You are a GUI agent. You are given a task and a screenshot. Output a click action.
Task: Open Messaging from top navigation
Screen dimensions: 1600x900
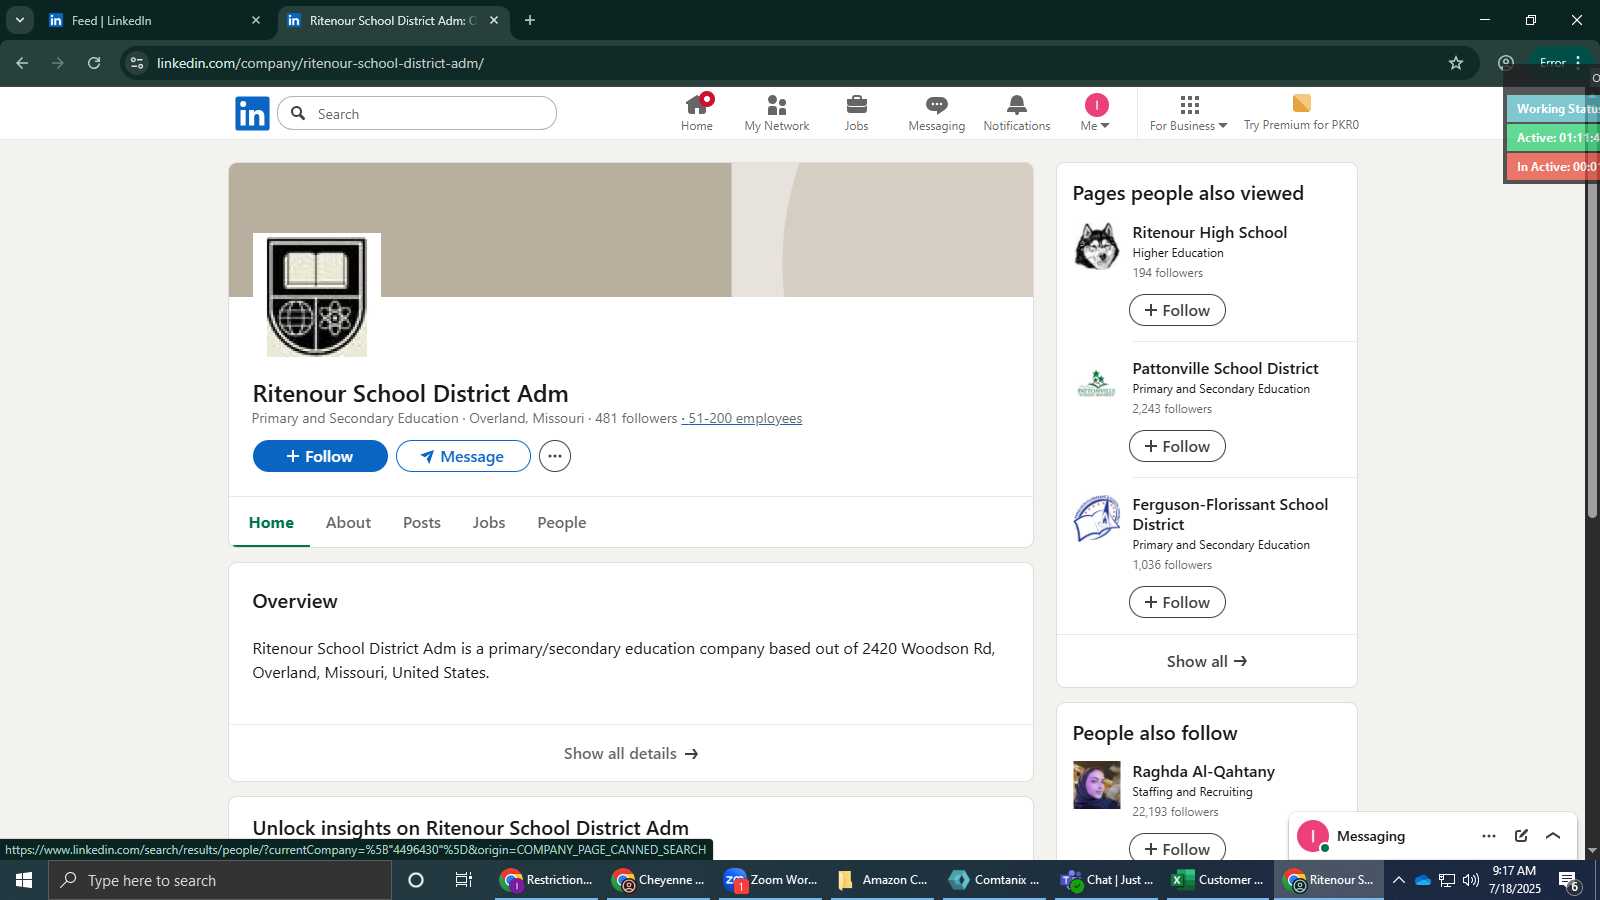click(x=937, y=113)
